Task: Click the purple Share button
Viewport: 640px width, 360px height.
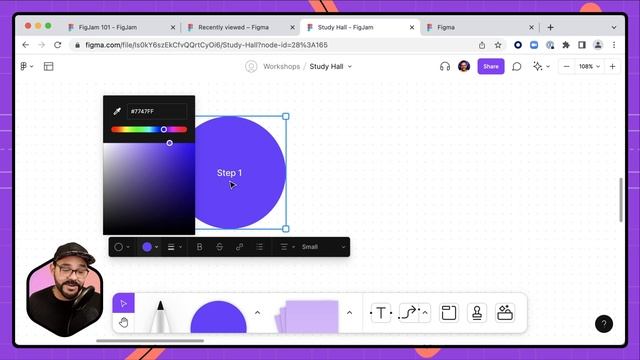Action: (491, 66)
